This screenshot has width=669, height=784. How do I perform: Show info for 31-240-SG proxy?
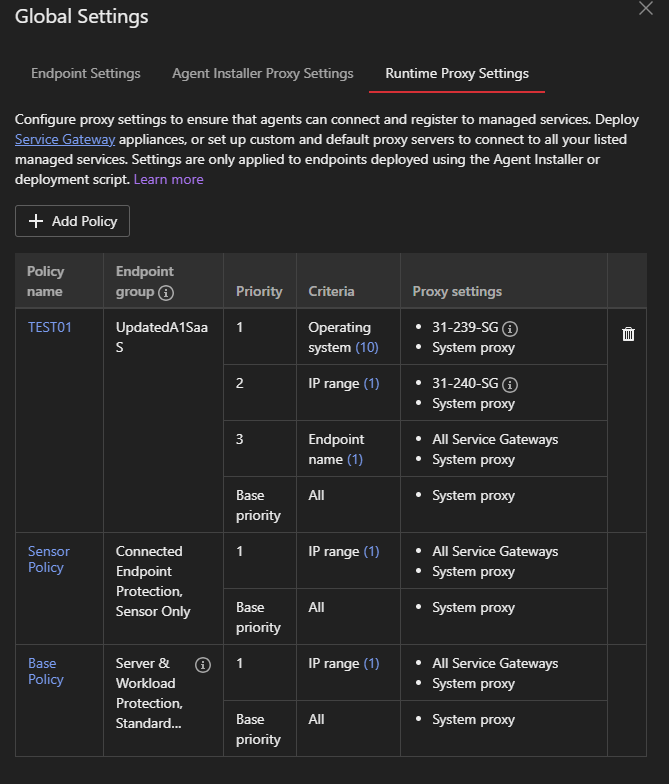pyautogui.click(x=510, y=384)
